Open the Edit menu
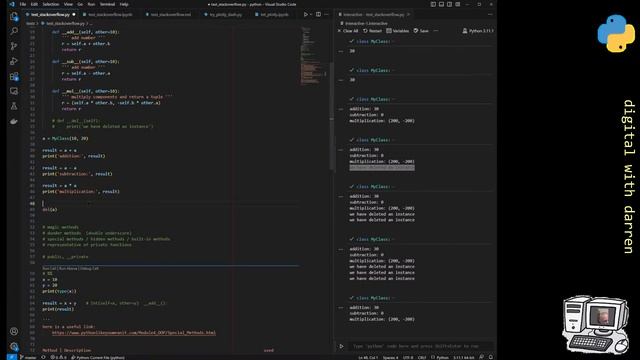640x360 pixels. tap(34, 4)
